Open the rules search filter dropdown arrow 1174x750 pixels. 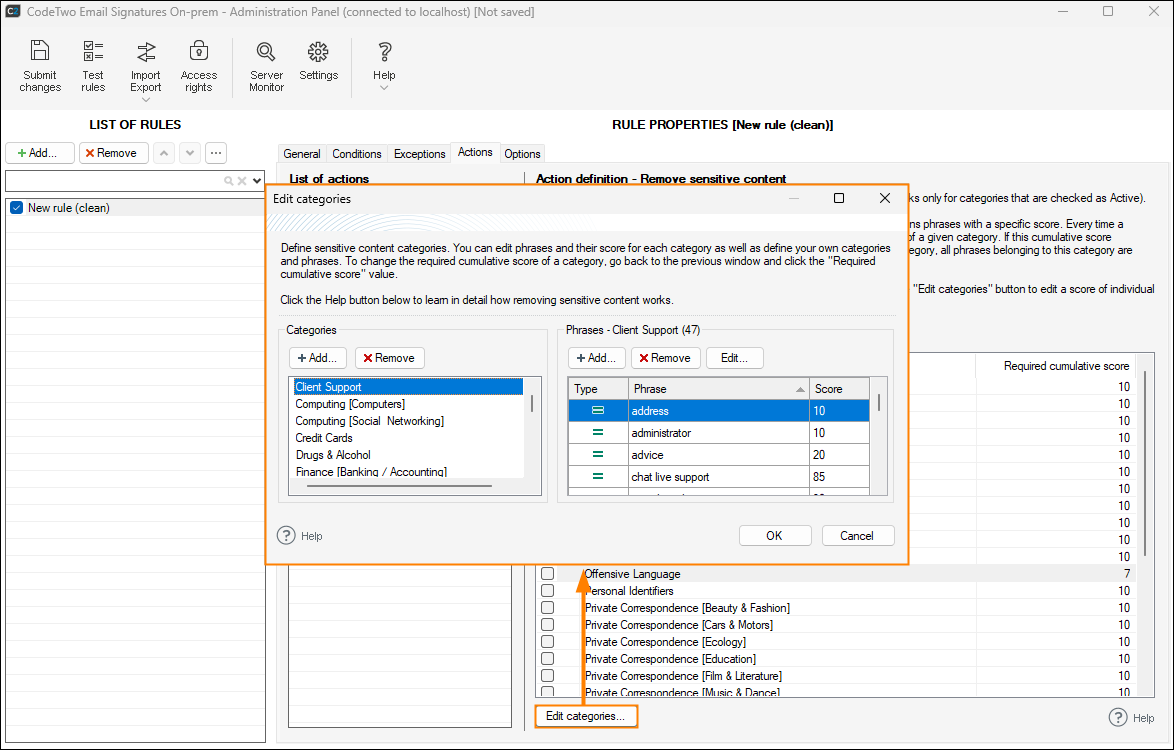(257, 181)
